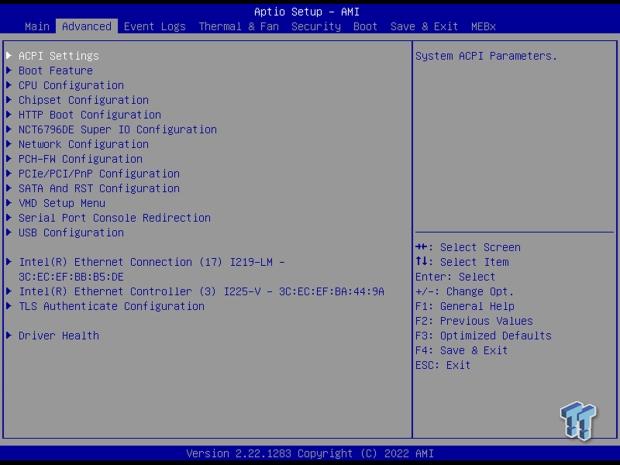Viewport: 620px width, 465px height.
Task: Open the MEBx tab
Action: click(x=483, y=26)
